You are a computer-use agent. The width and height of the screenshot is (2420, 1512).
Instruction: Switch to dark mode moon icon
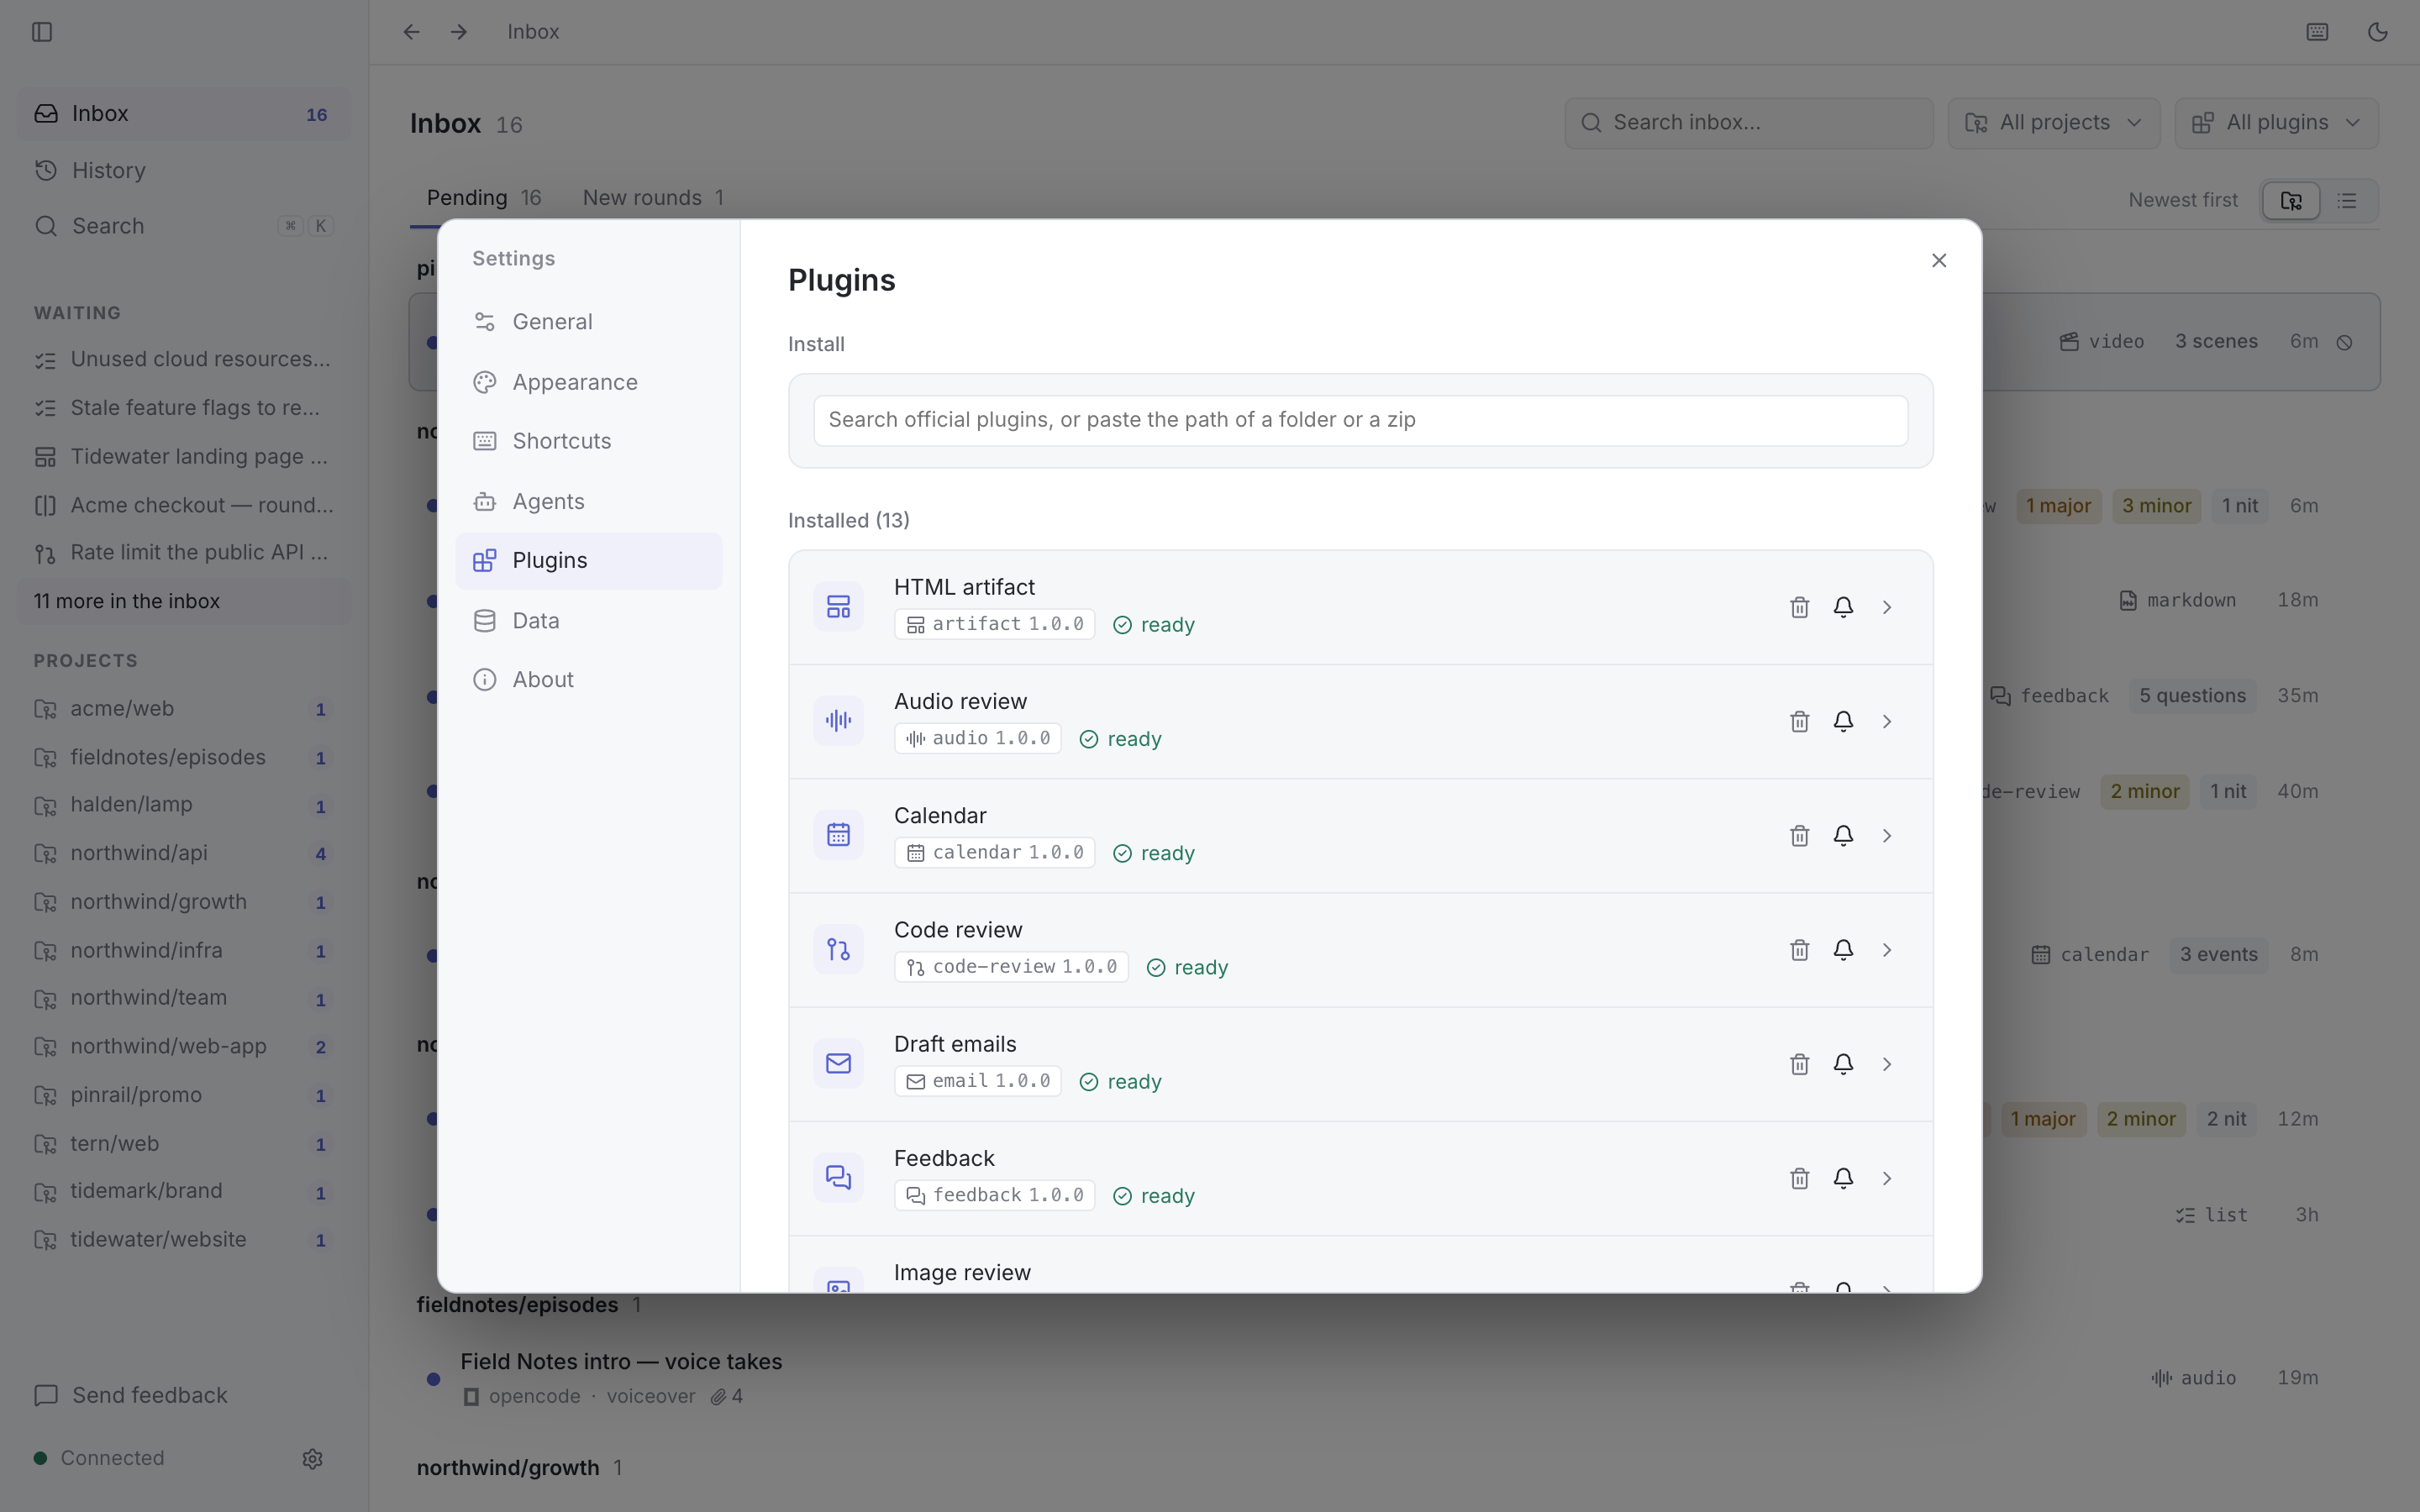[2378, 32]
